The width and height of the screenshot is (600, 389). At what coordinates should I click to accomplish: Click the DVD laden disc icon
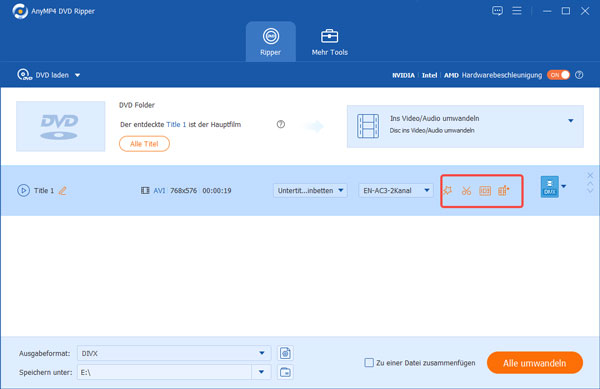click(x=24, y=75)
